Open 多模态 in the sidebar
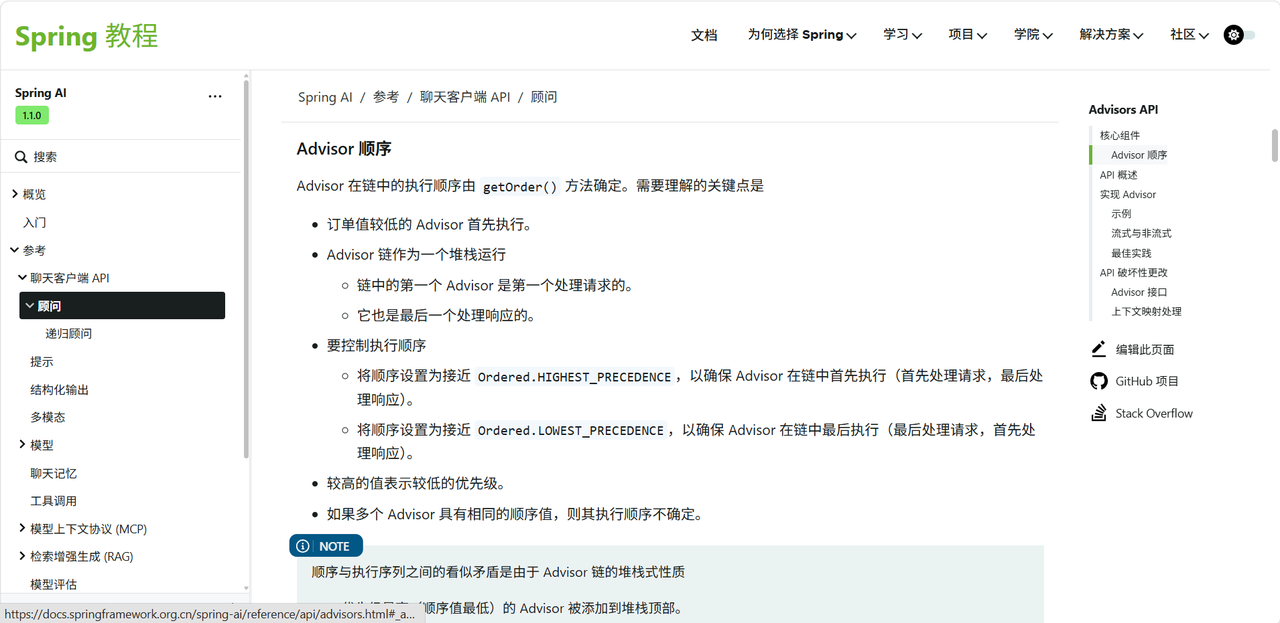The image size is (1280, 623). coord(48,417)
